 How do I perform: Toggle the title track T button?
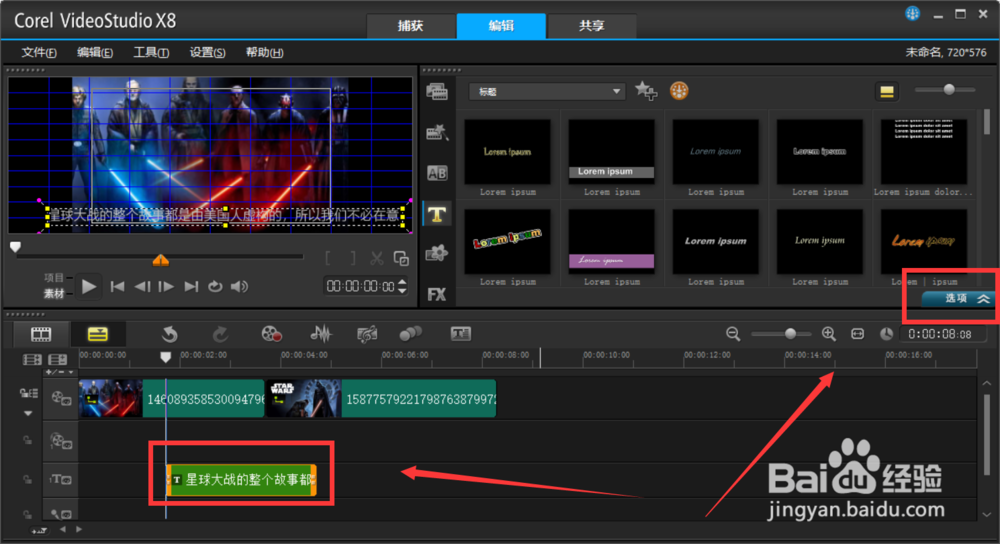[61, 480]
